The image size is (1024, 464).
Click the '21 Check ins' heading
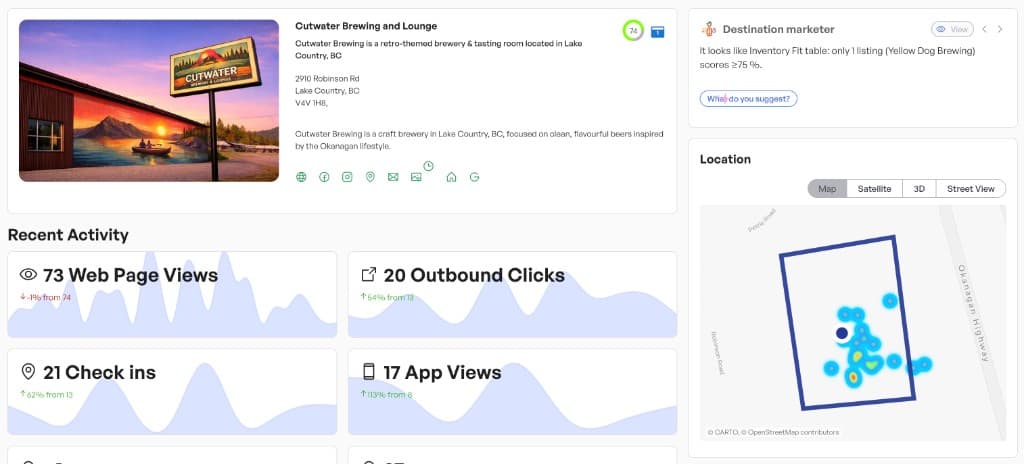tap(99, 373)
